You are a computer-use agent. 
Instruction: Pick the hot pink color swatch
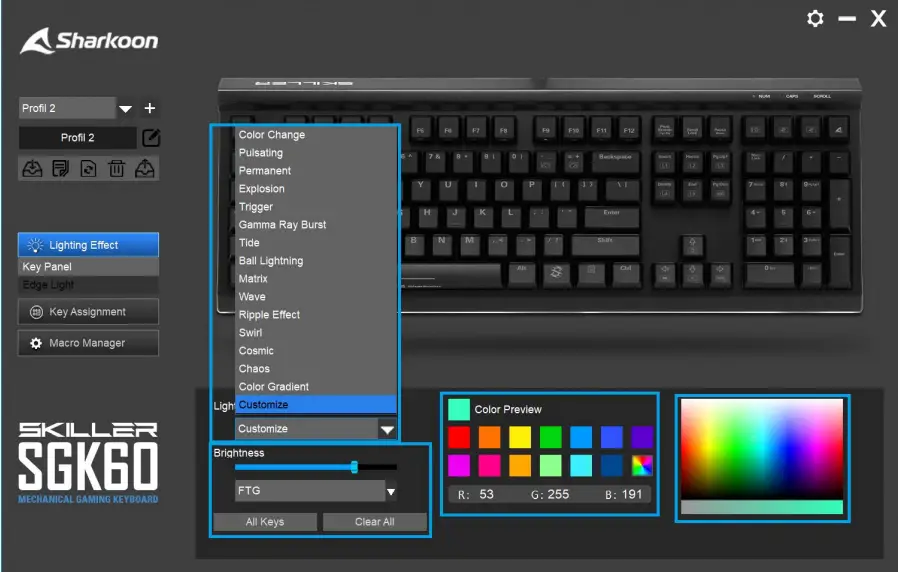[x=489, y=466]
